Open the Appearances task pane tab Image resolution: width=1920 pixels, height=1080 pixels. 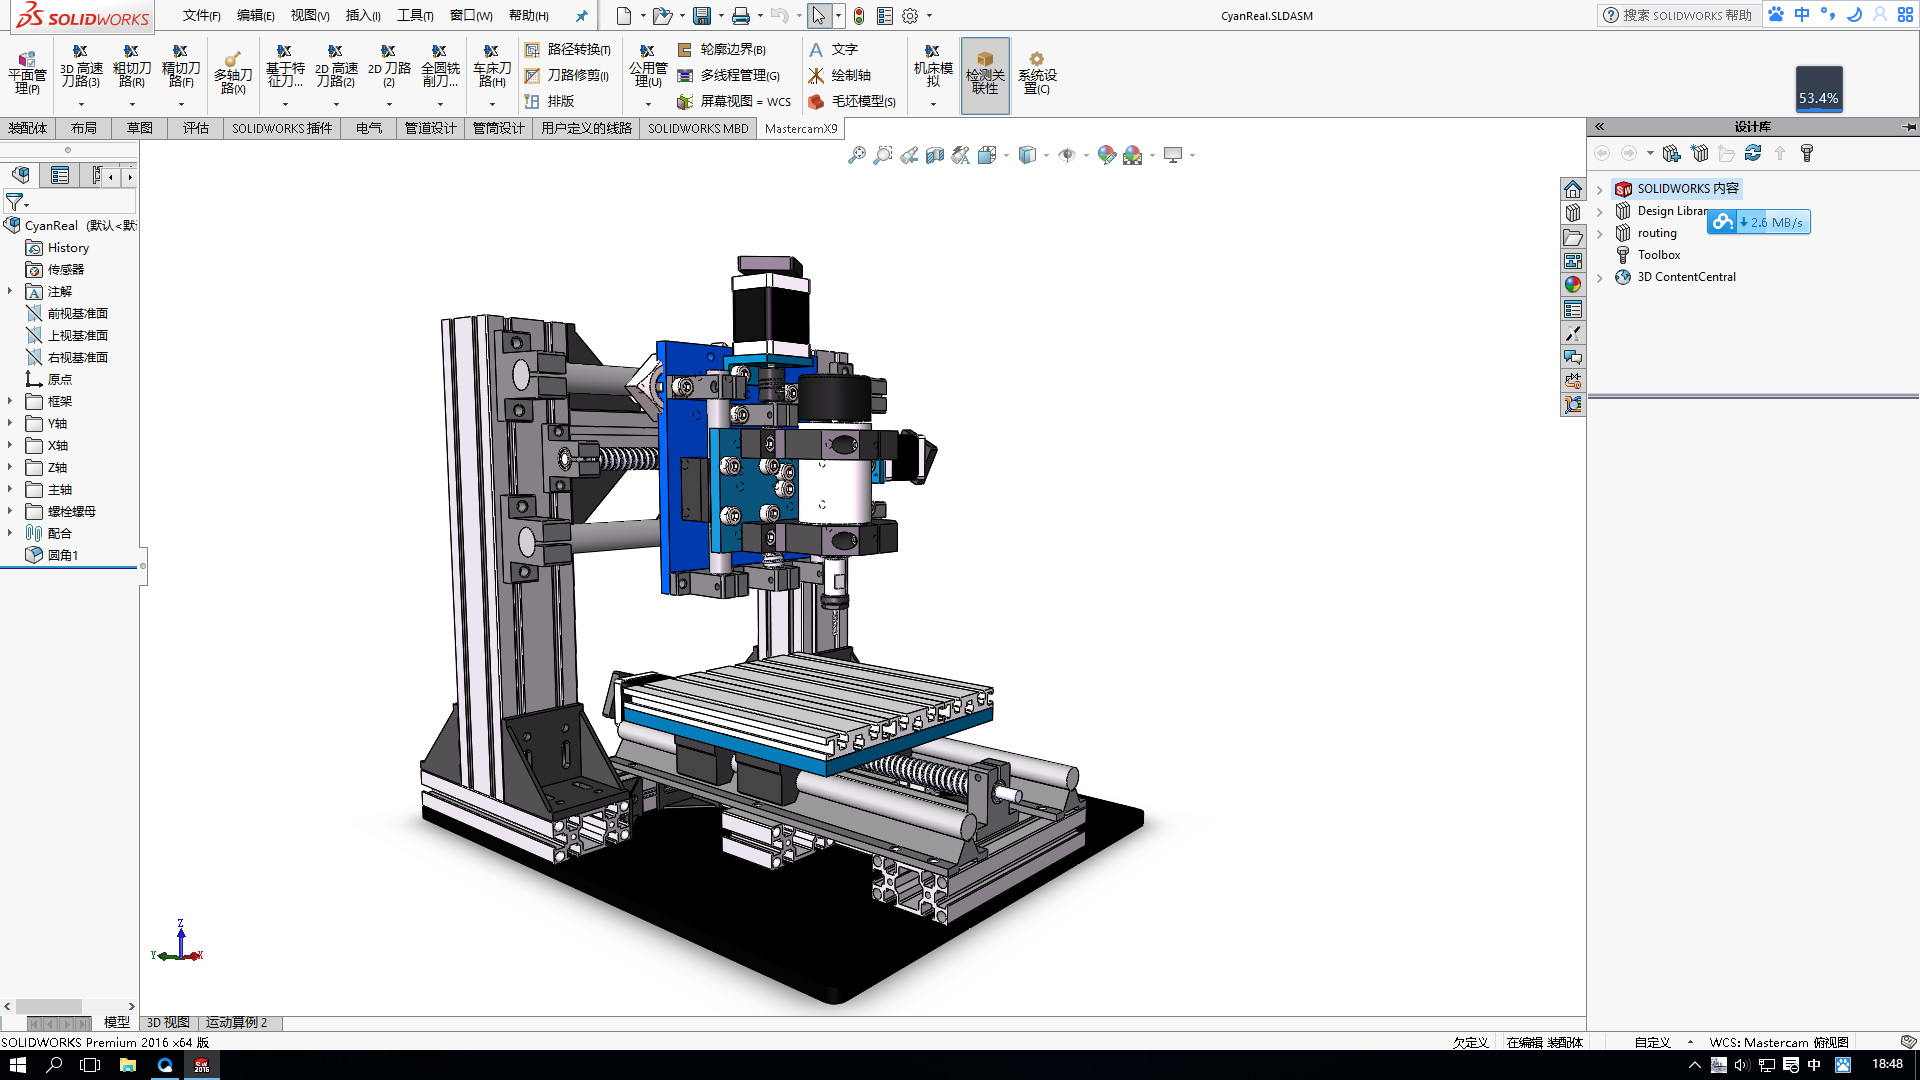1573,285
